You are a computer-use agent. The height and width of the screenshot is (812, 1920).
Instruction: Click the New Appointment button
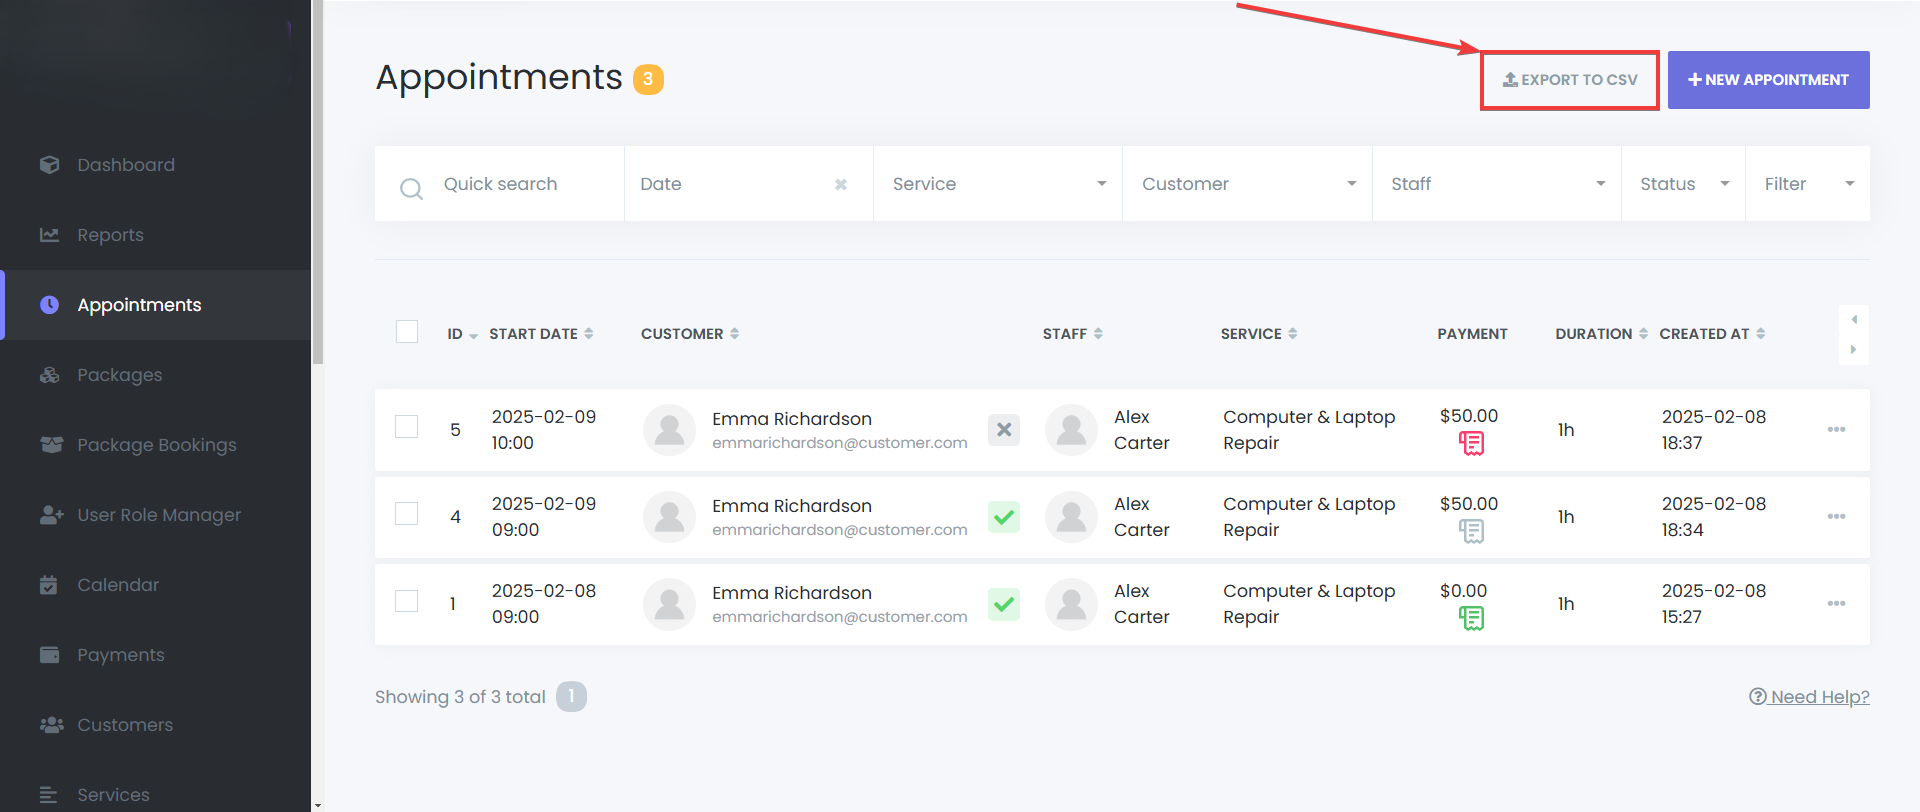pyautogui.click(x=1768, y=80)
